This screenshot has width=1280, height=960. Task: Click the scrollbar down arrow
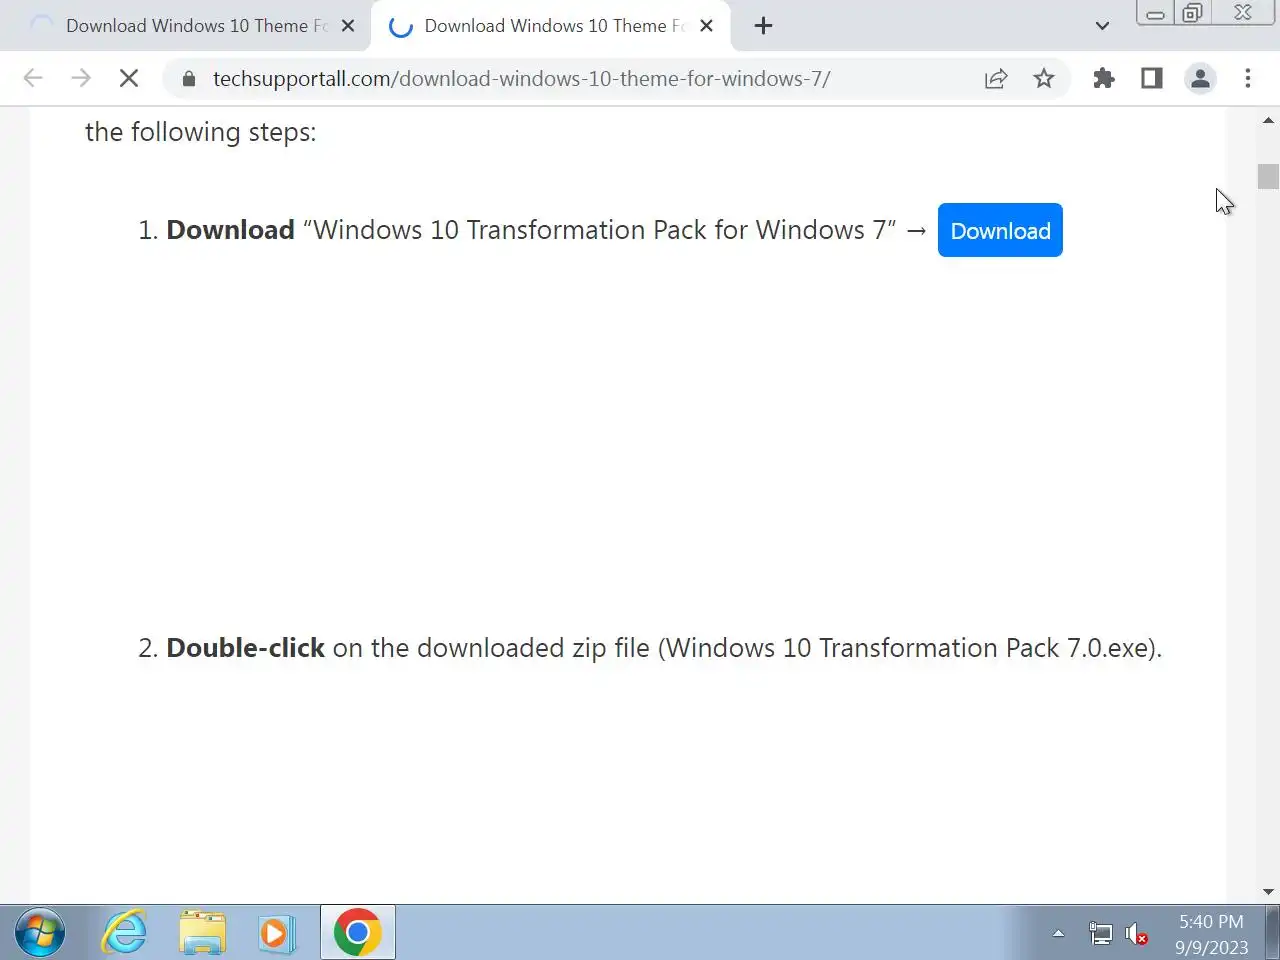(1269, 892)
